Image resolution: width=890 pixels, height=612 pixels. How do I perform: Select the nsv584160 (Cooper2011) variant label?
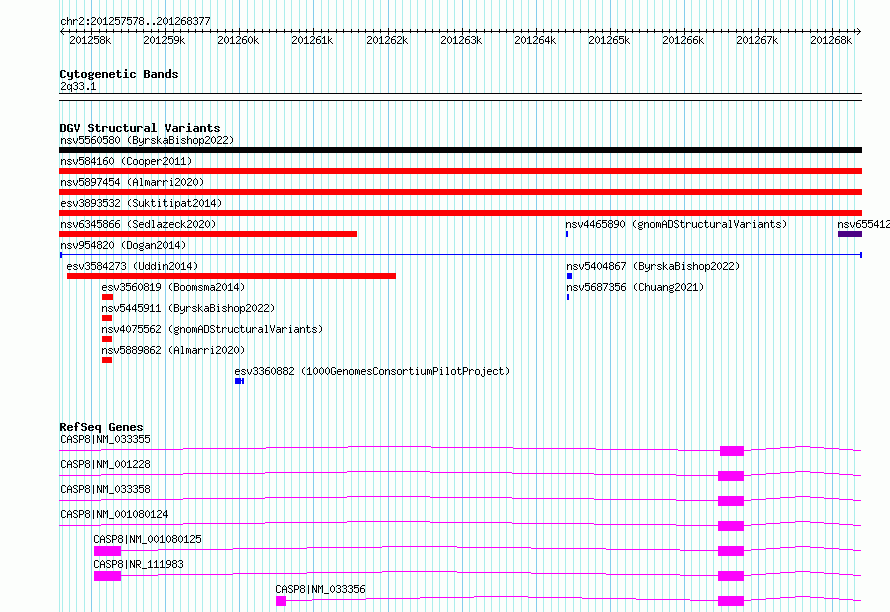tap(126, 161)
